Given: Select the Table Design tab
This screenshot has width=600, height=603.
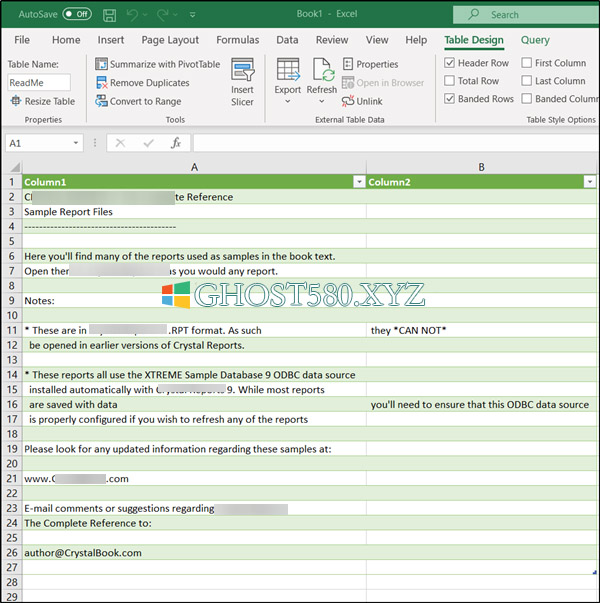Looking at the screenshot, I should (x=474, y=40).
